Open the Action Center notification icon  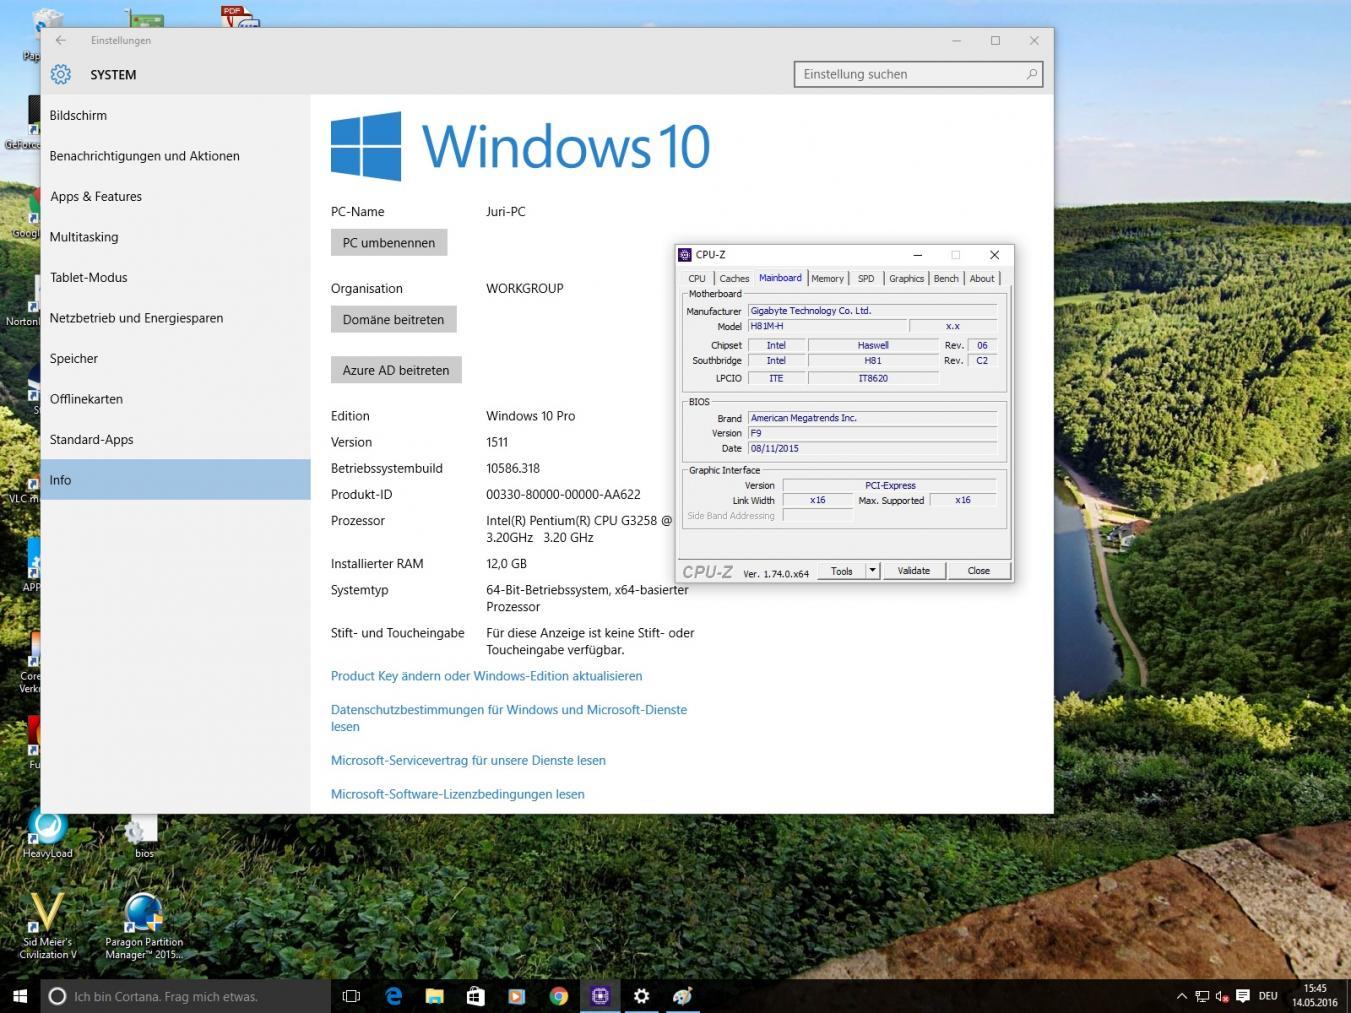(x=1243, y=996)
